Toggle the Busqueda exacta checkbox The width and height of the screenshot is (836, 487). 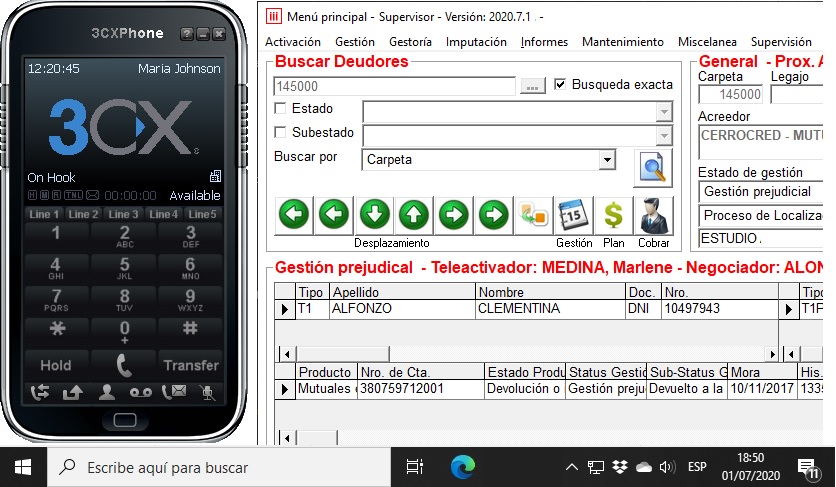560,85
